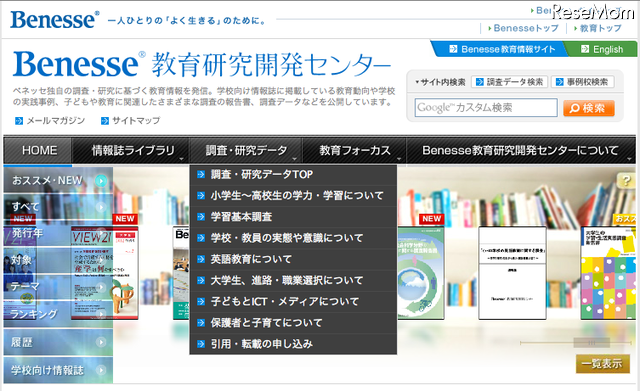Expand the ランキング sidebar filter
The height and width of the screenshot is (391, 640).
tap(58, 314)
